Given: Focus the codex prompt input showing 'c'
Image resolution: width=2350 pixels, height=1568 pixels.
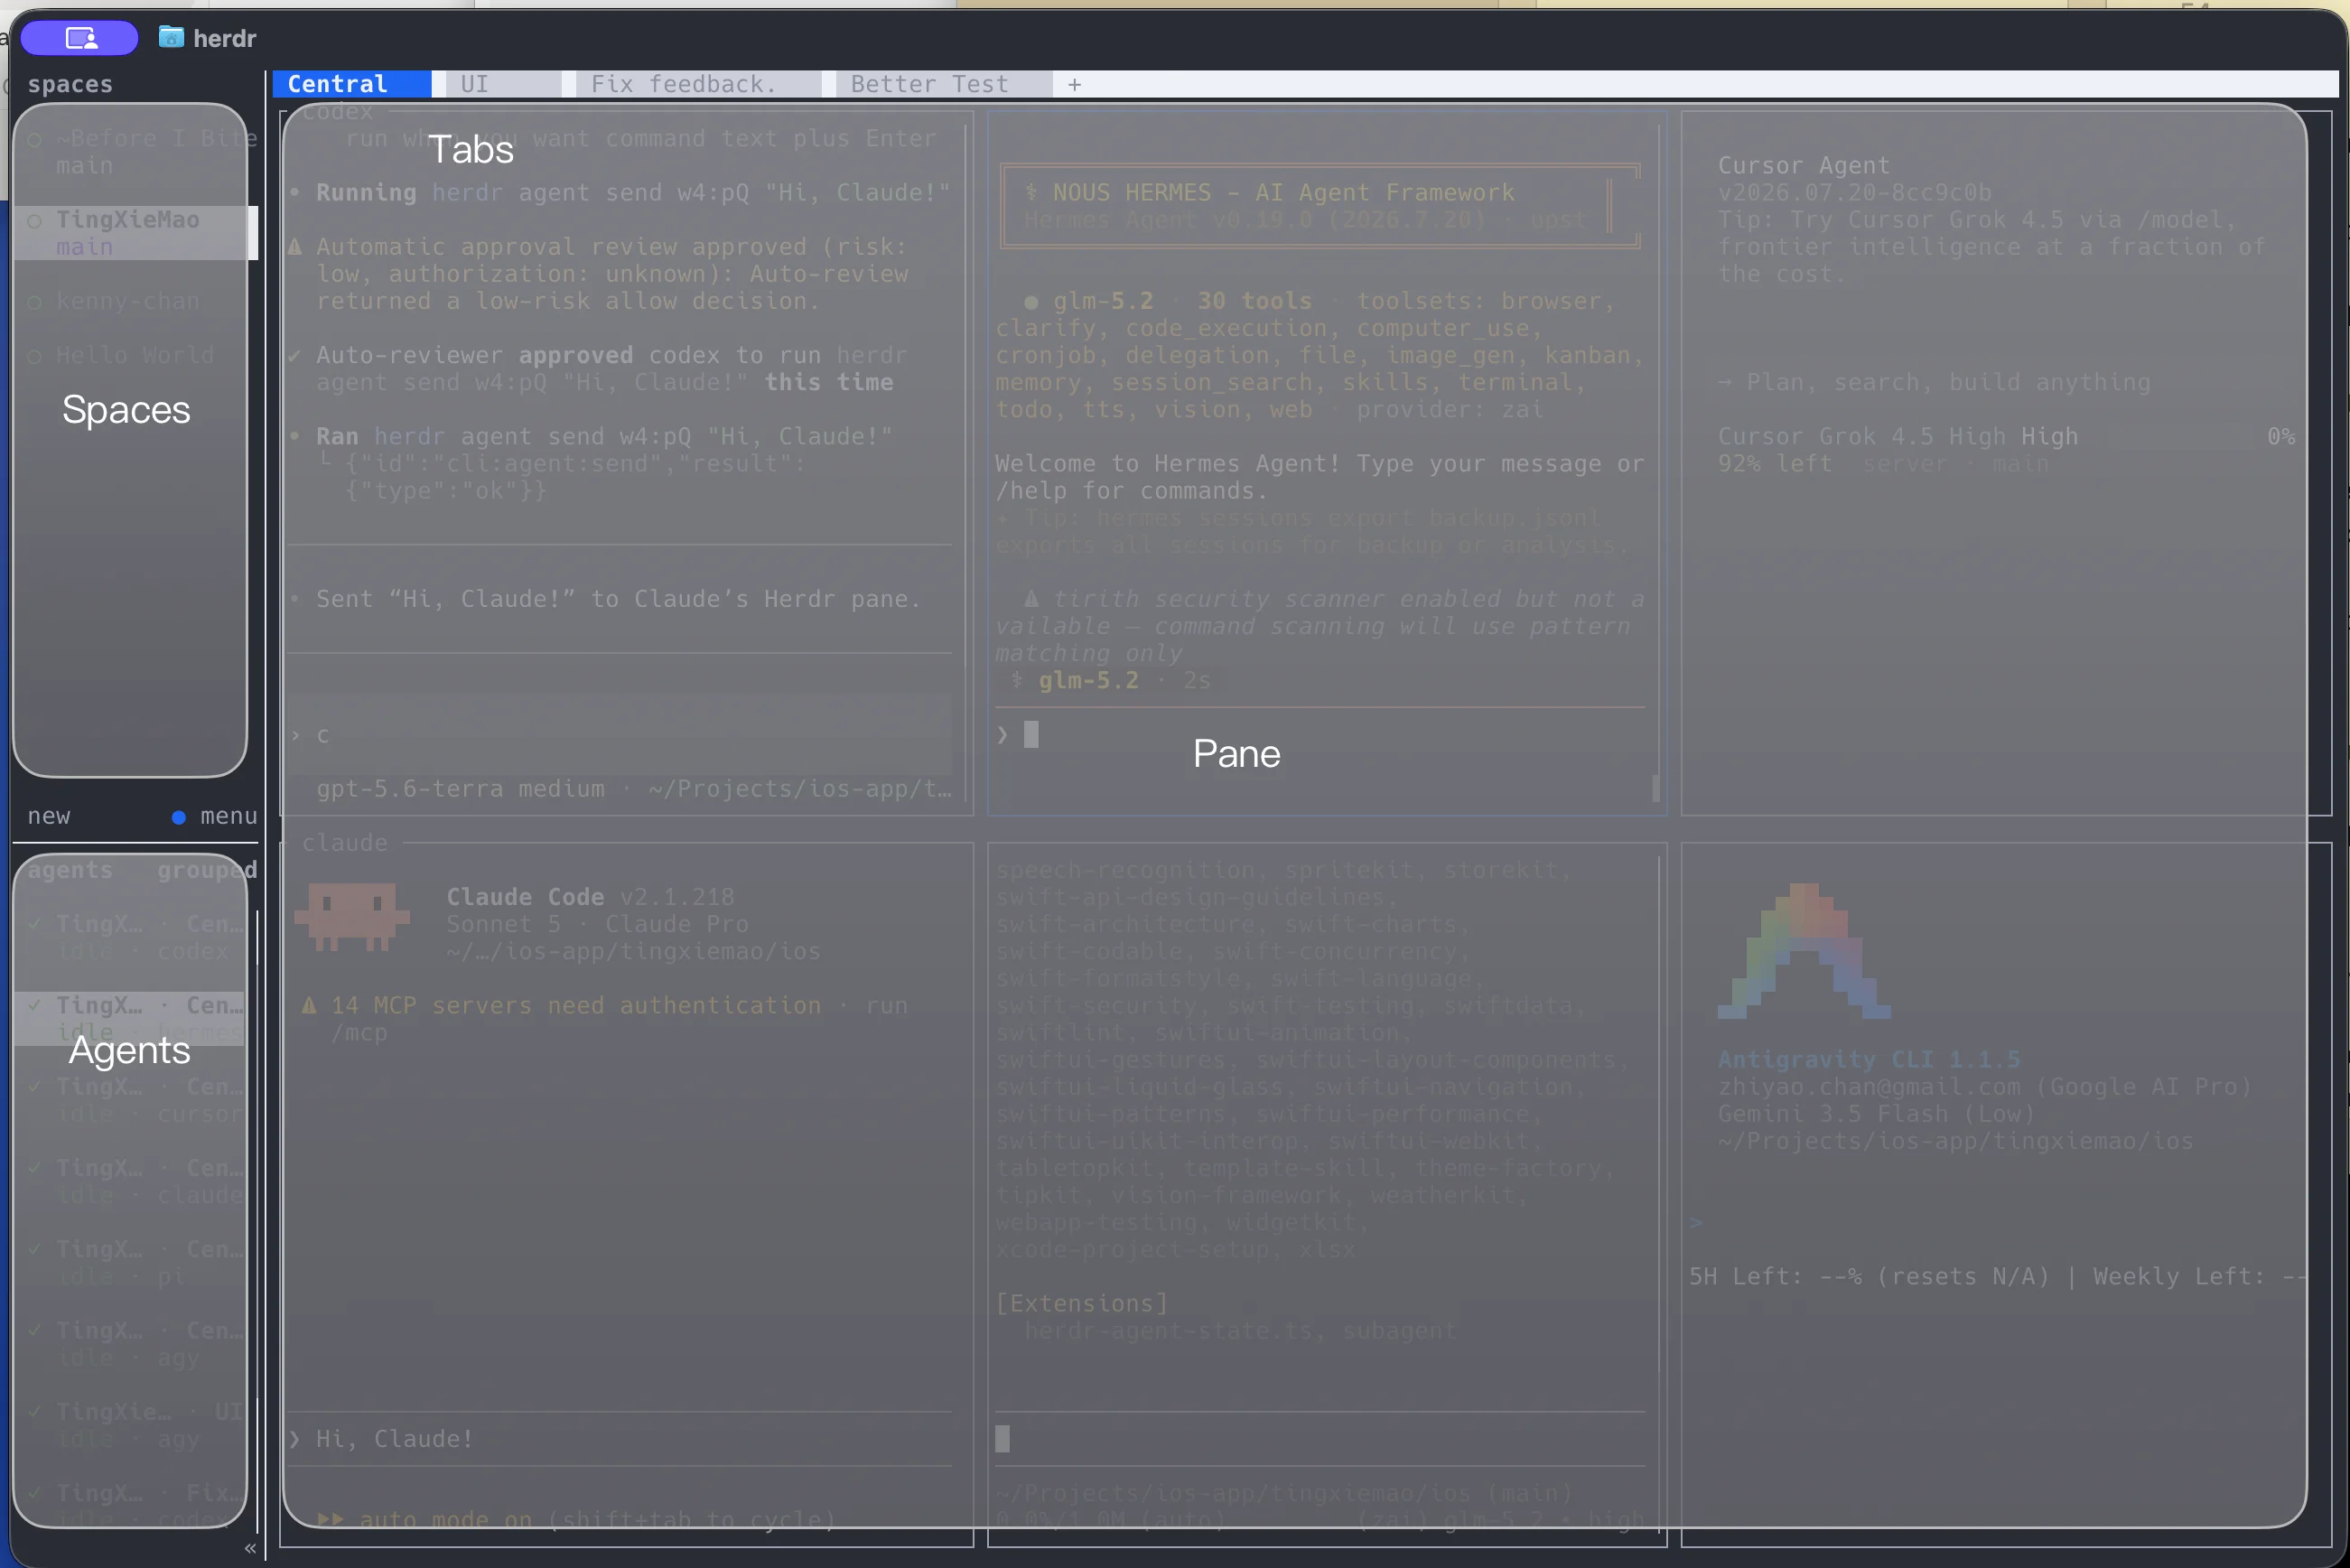Looking at the screenshot, I should click(x=620, y=735).
